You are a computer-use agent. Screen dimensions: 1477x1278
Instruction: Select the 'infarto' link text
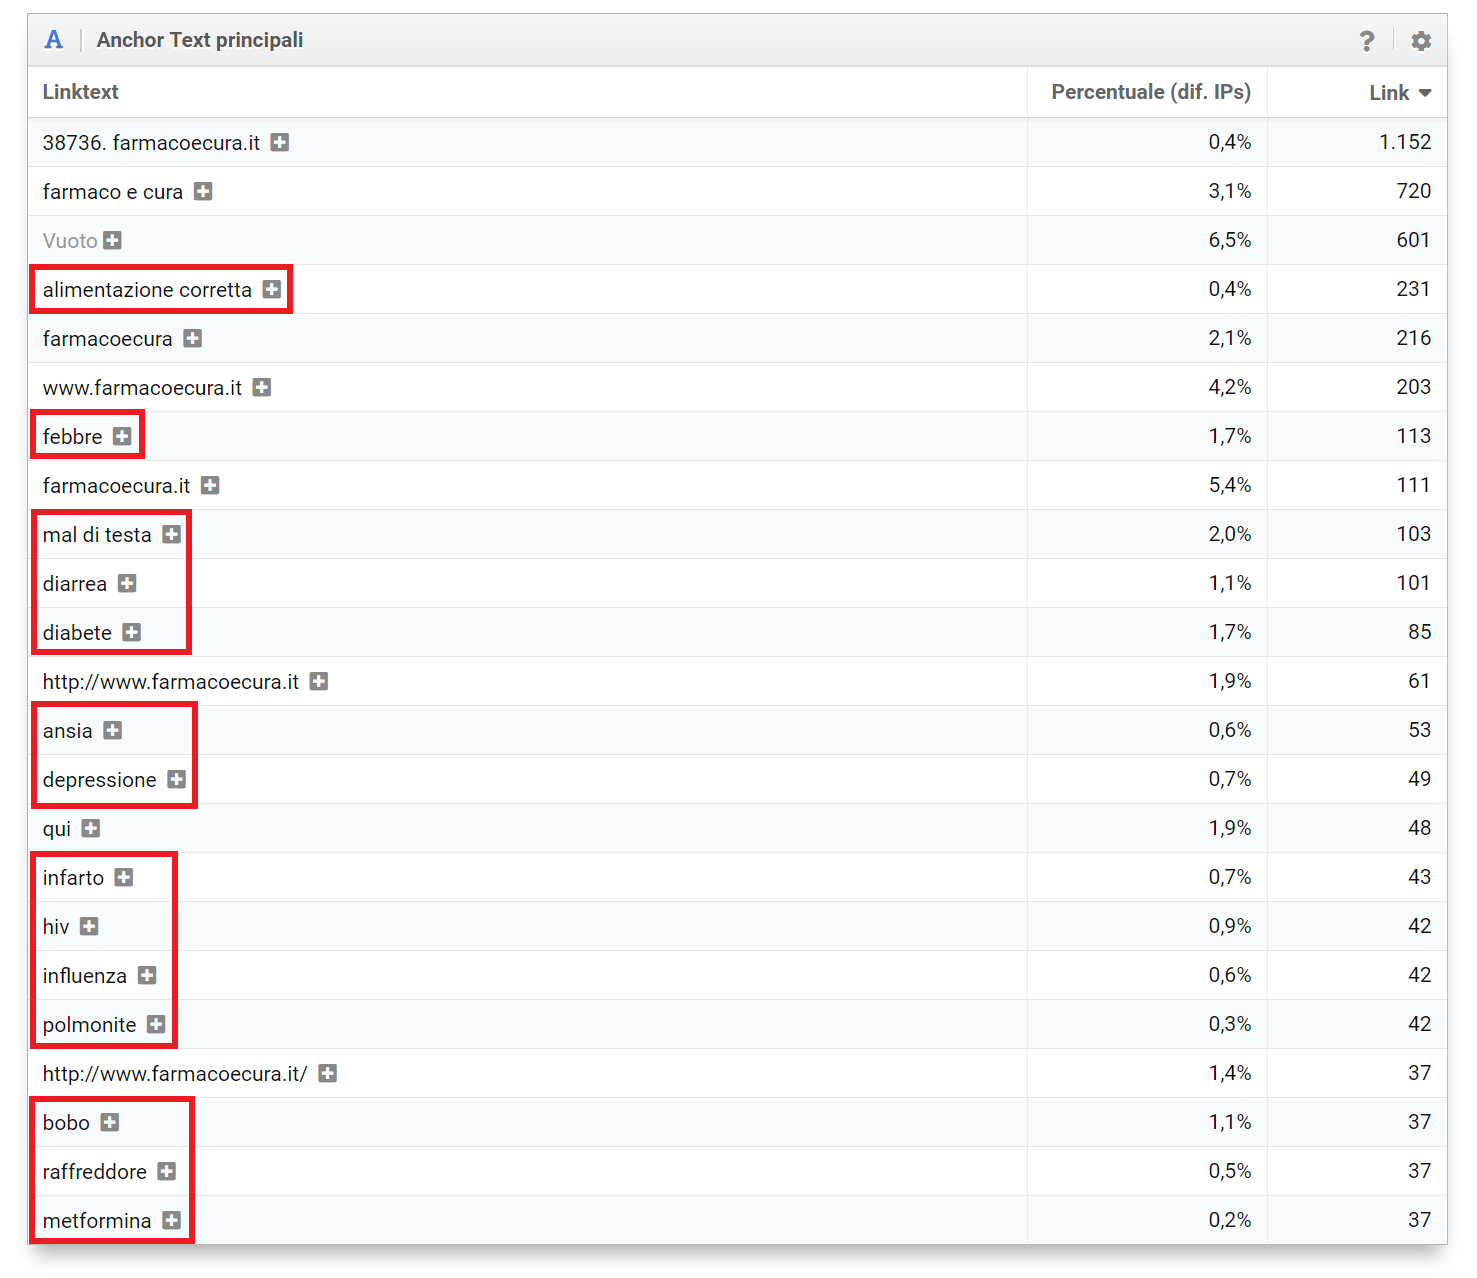(x=73, y=878)
